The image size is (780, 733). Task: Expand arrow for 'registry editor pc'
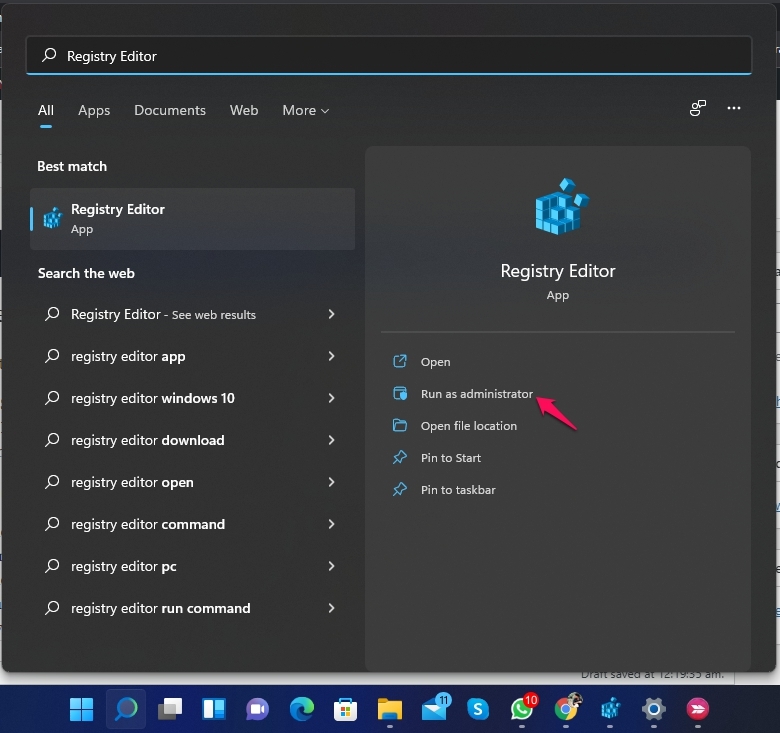pyautogui.click(x=331, y=566)
